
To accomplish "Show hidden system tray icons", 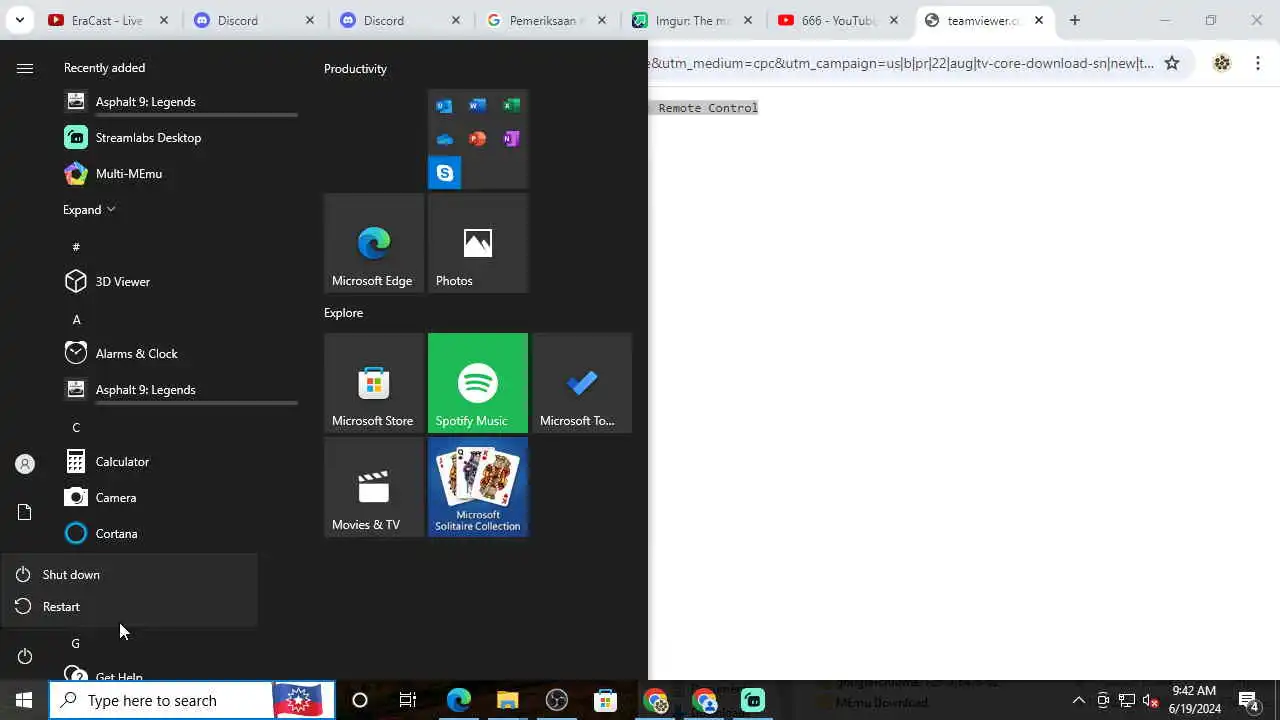I will (1078, 700).
